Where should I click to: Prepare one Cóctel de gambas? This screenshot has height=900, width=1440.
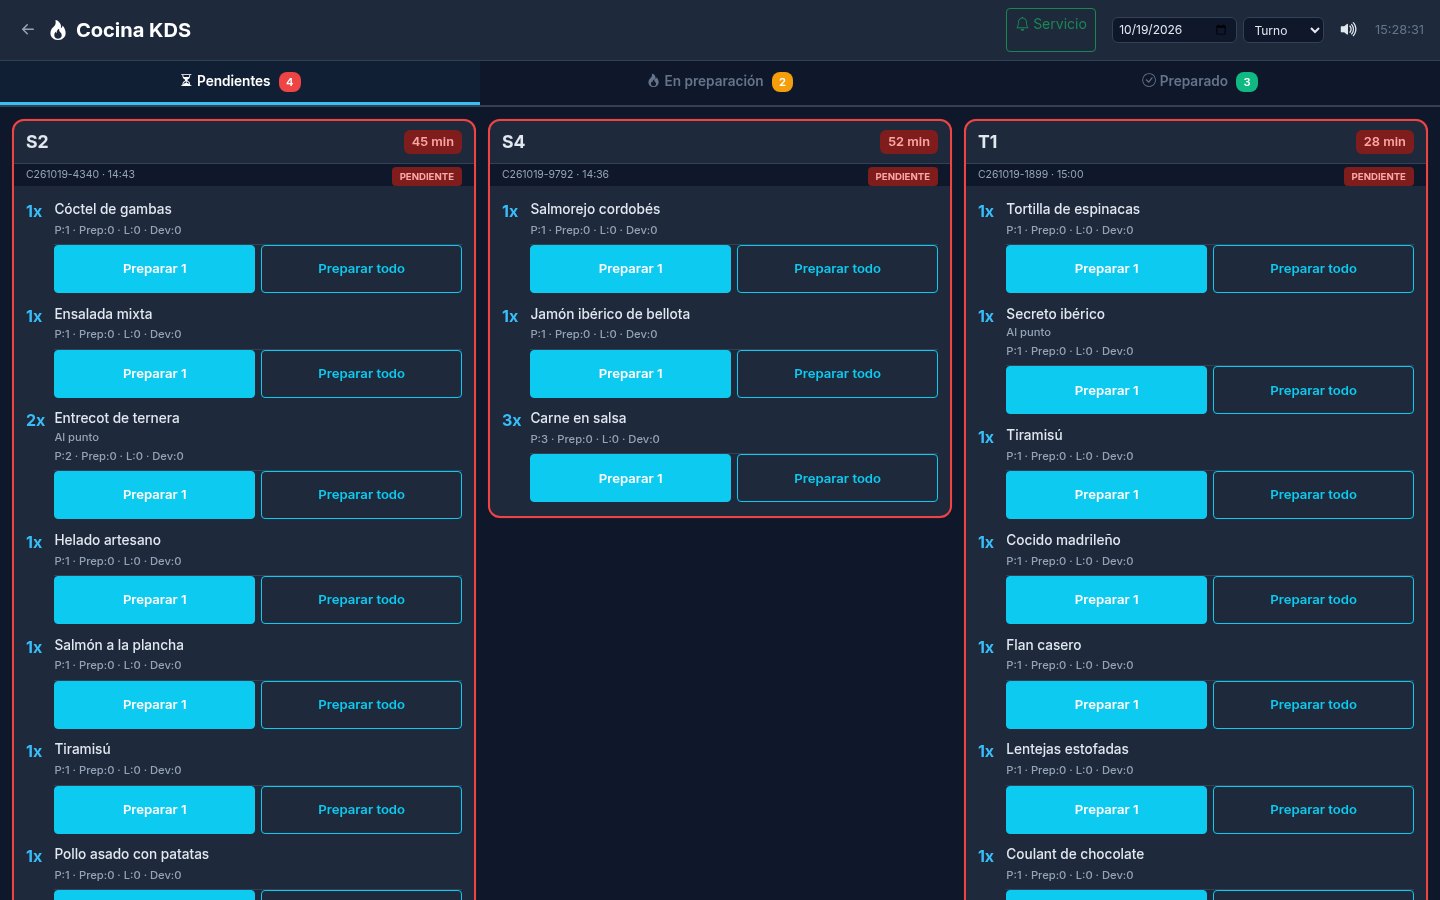coord(155,269)
